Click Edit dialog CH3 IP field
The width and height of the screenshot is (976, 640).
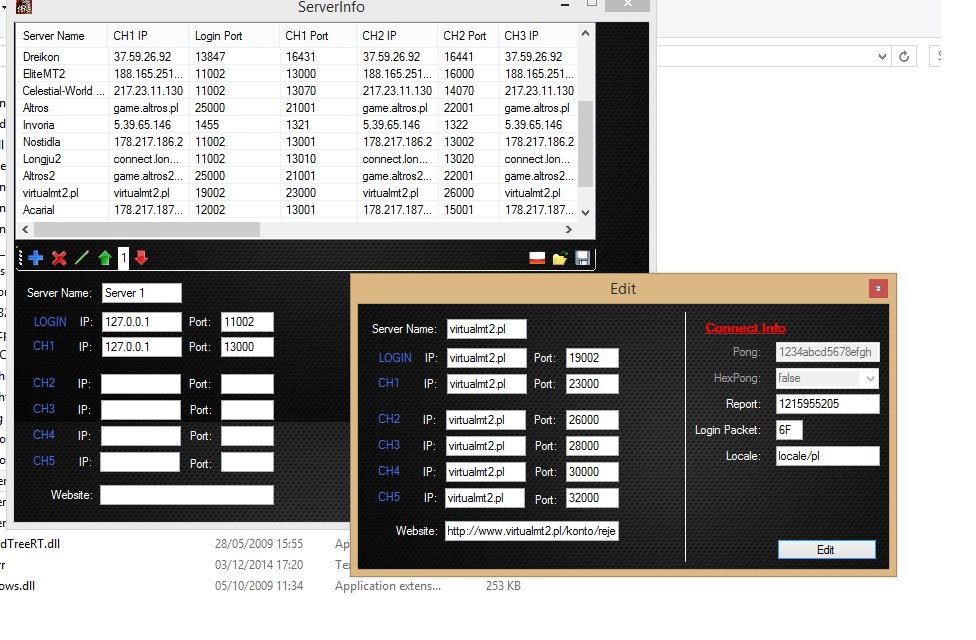(486, 446)
